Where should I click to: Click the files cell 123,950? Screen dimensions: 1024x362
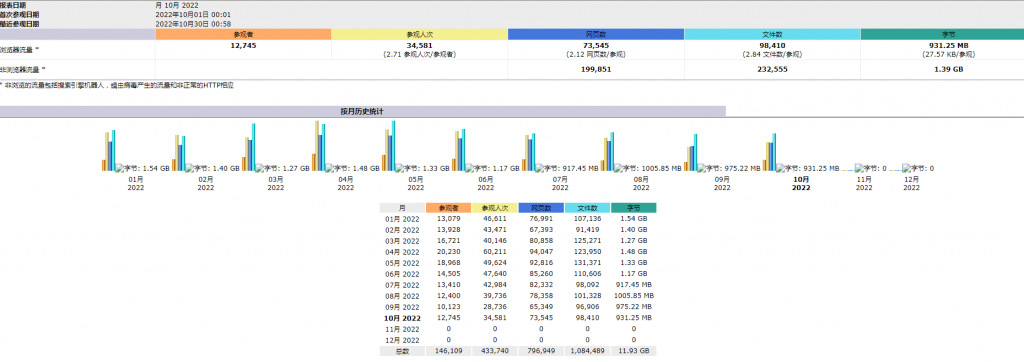(x=587, y=252)
